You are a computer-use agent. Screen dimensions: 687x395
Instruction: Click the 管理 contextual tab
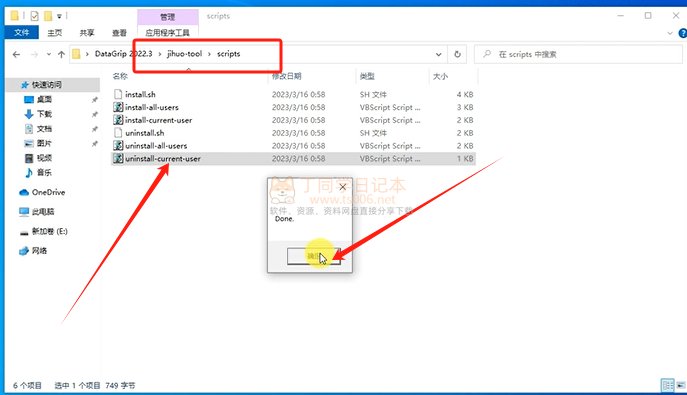167,17
